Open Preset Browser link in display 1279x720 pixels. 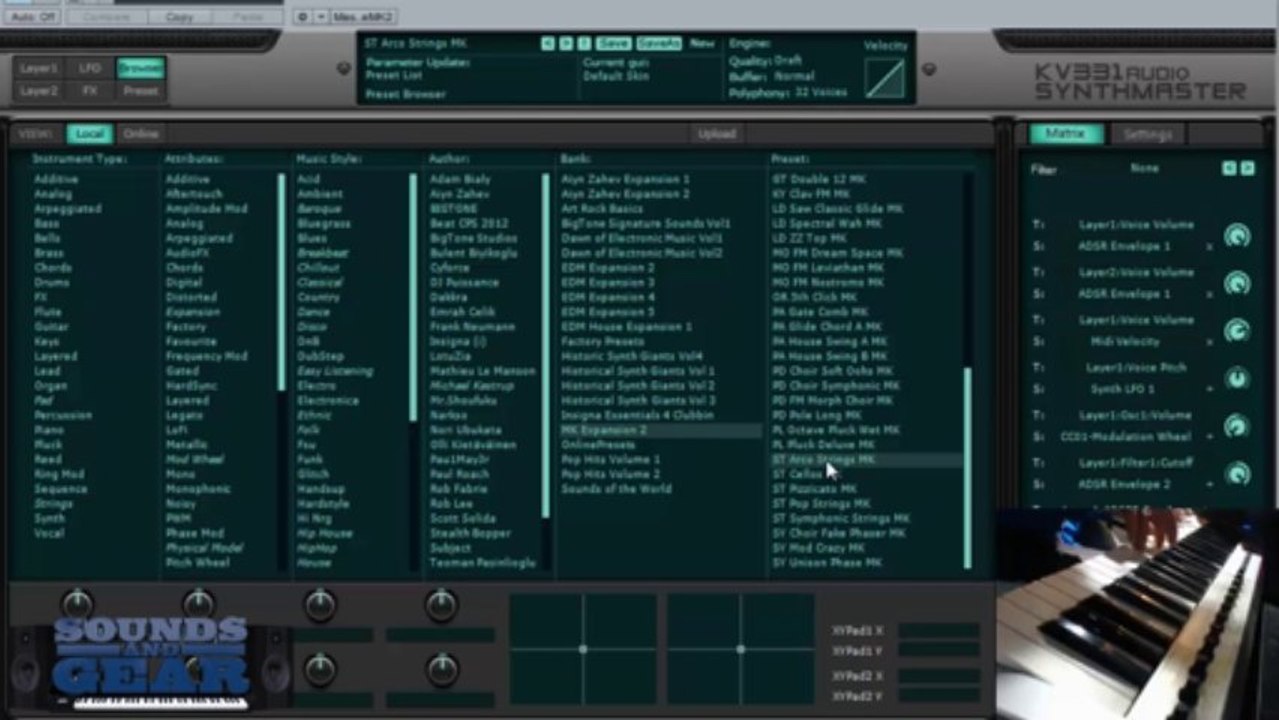pyautogui.click(x=406, y=94)
